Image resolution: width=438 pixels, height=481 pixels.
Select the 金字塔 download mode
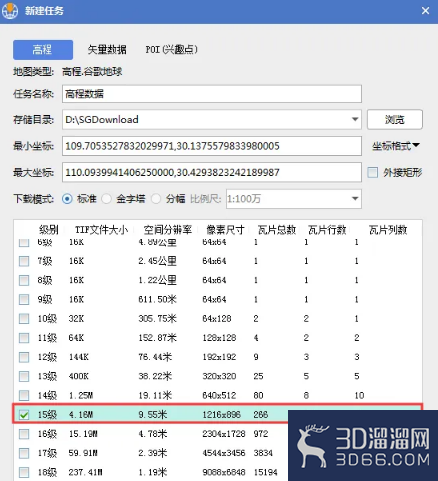point(106,199)
